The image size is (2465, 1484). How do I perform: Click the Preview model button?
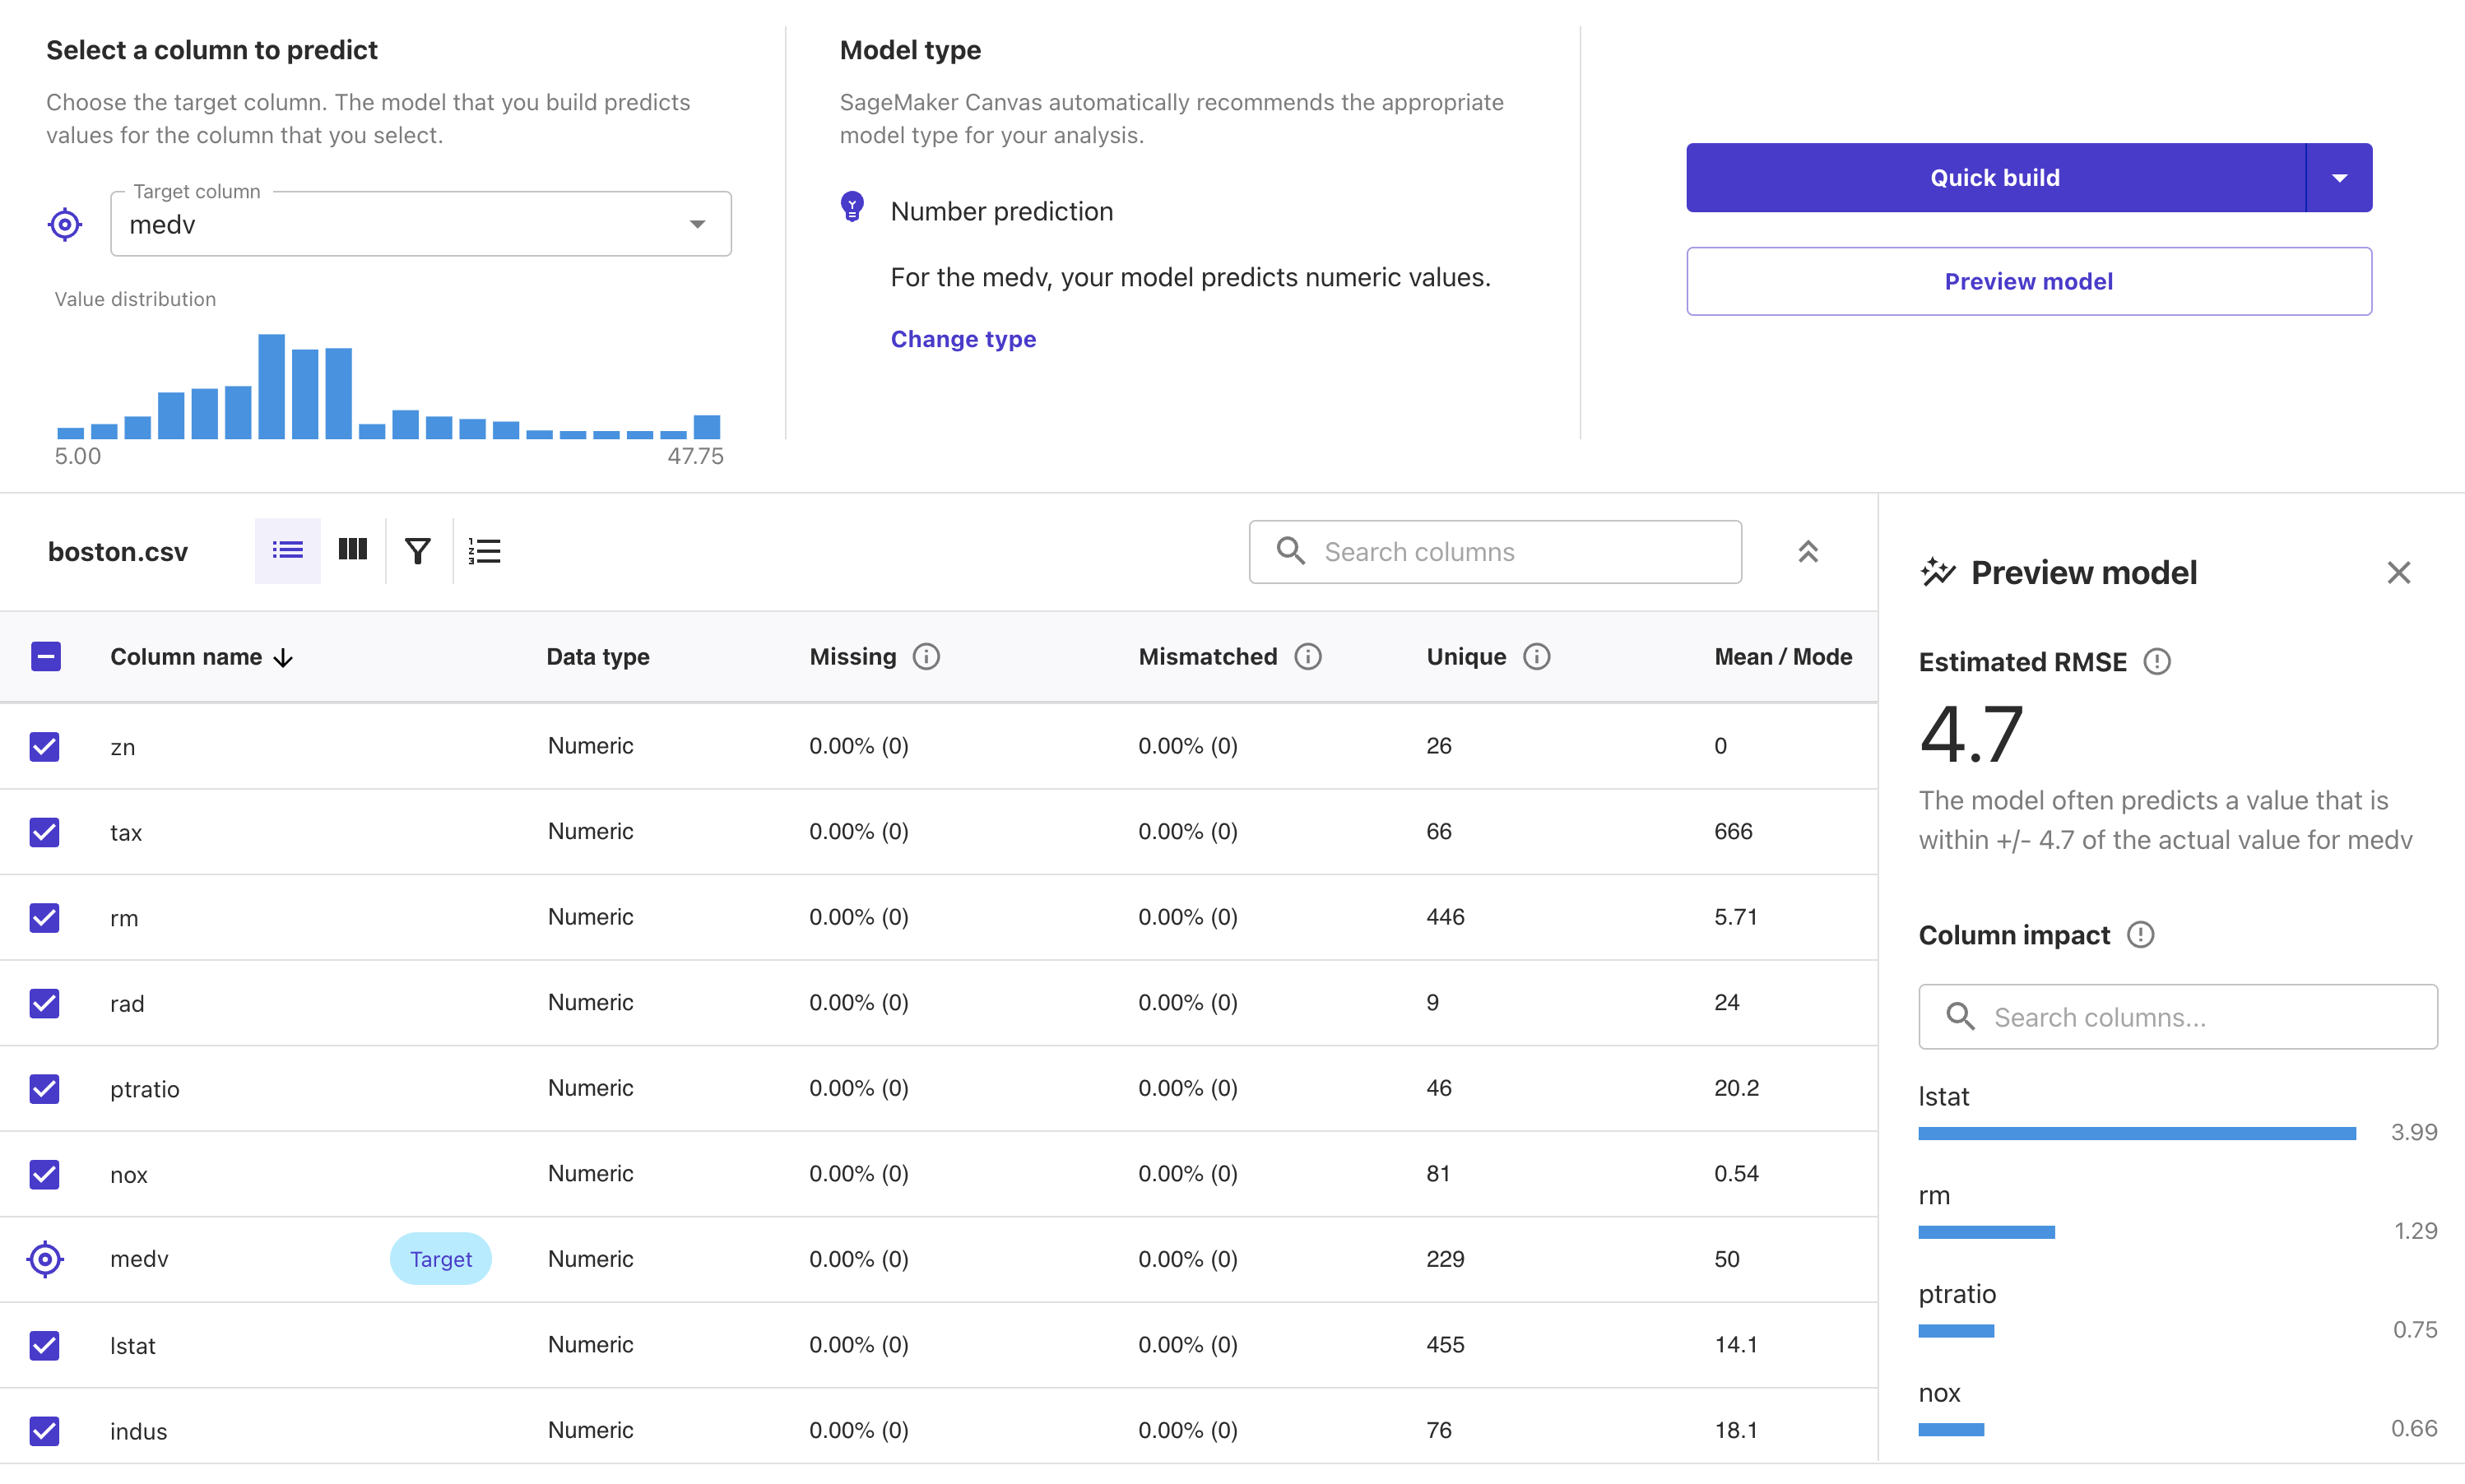(x=2029, y=282)
